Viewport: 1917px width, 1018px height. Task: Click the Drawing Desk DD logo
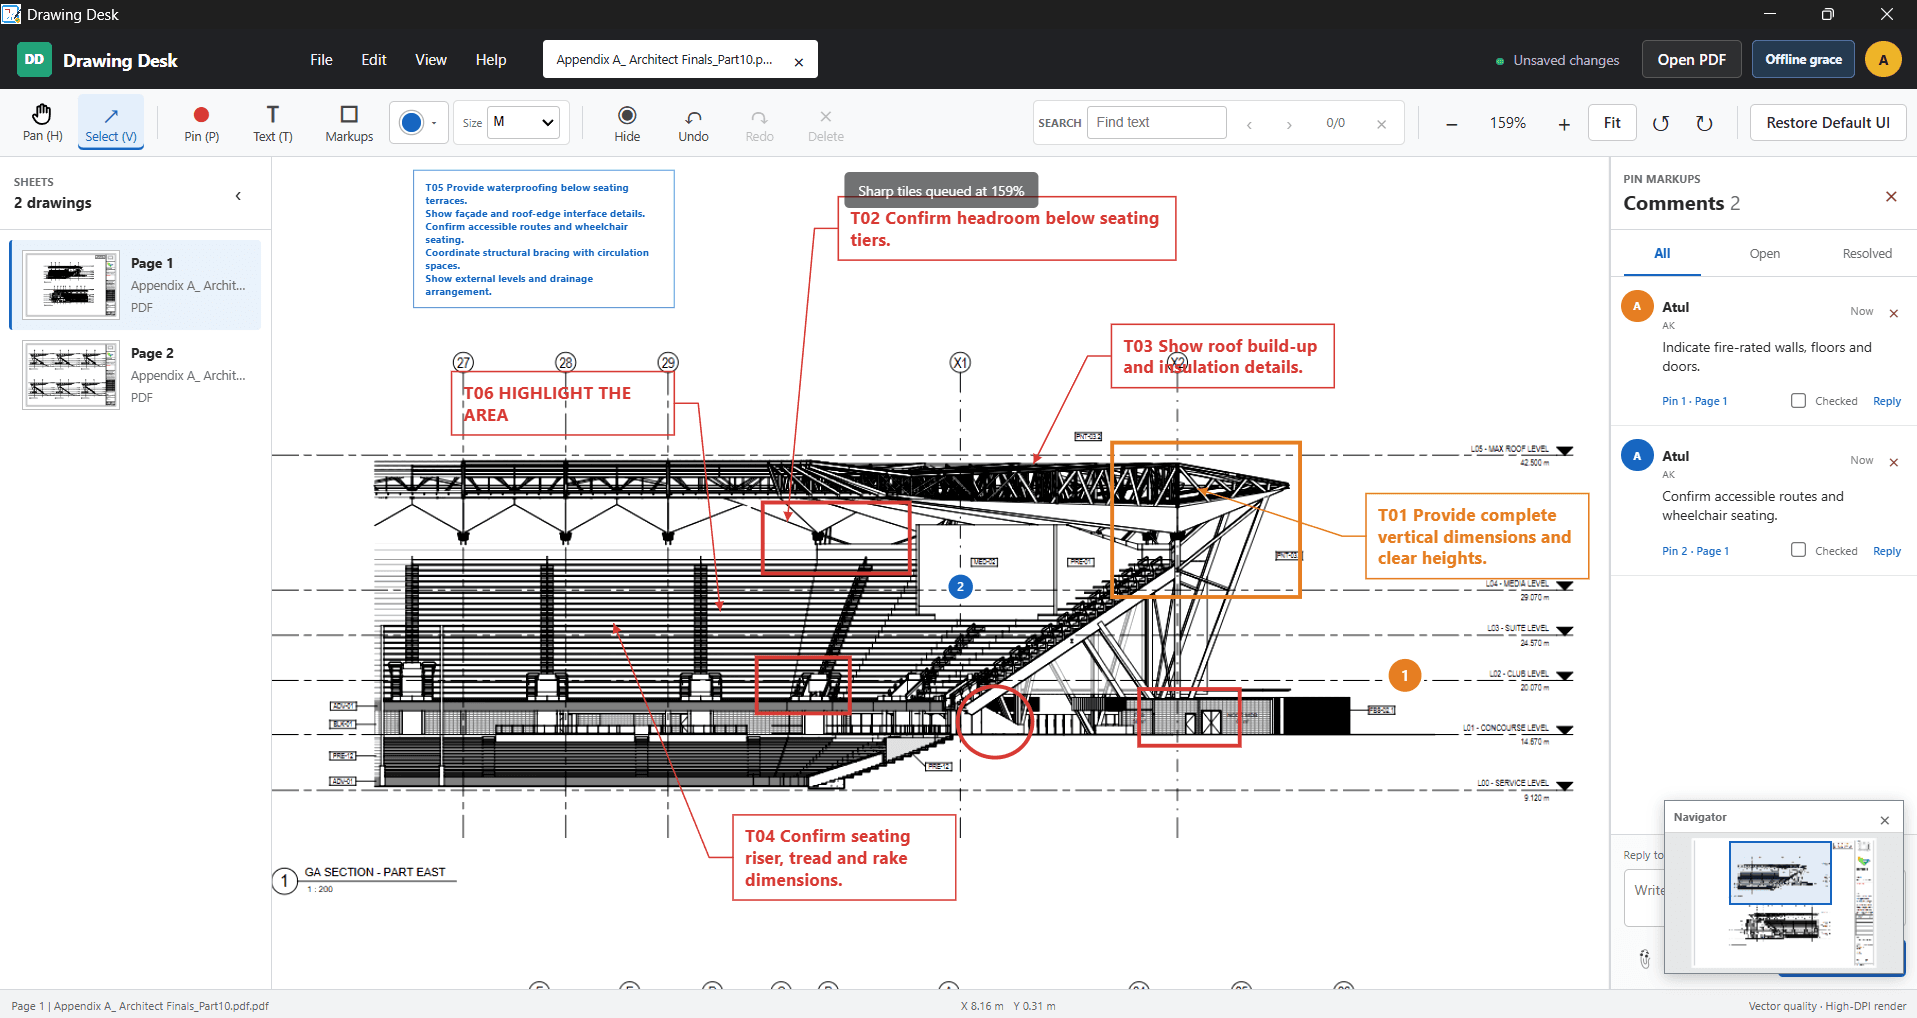tap(34, 60)
